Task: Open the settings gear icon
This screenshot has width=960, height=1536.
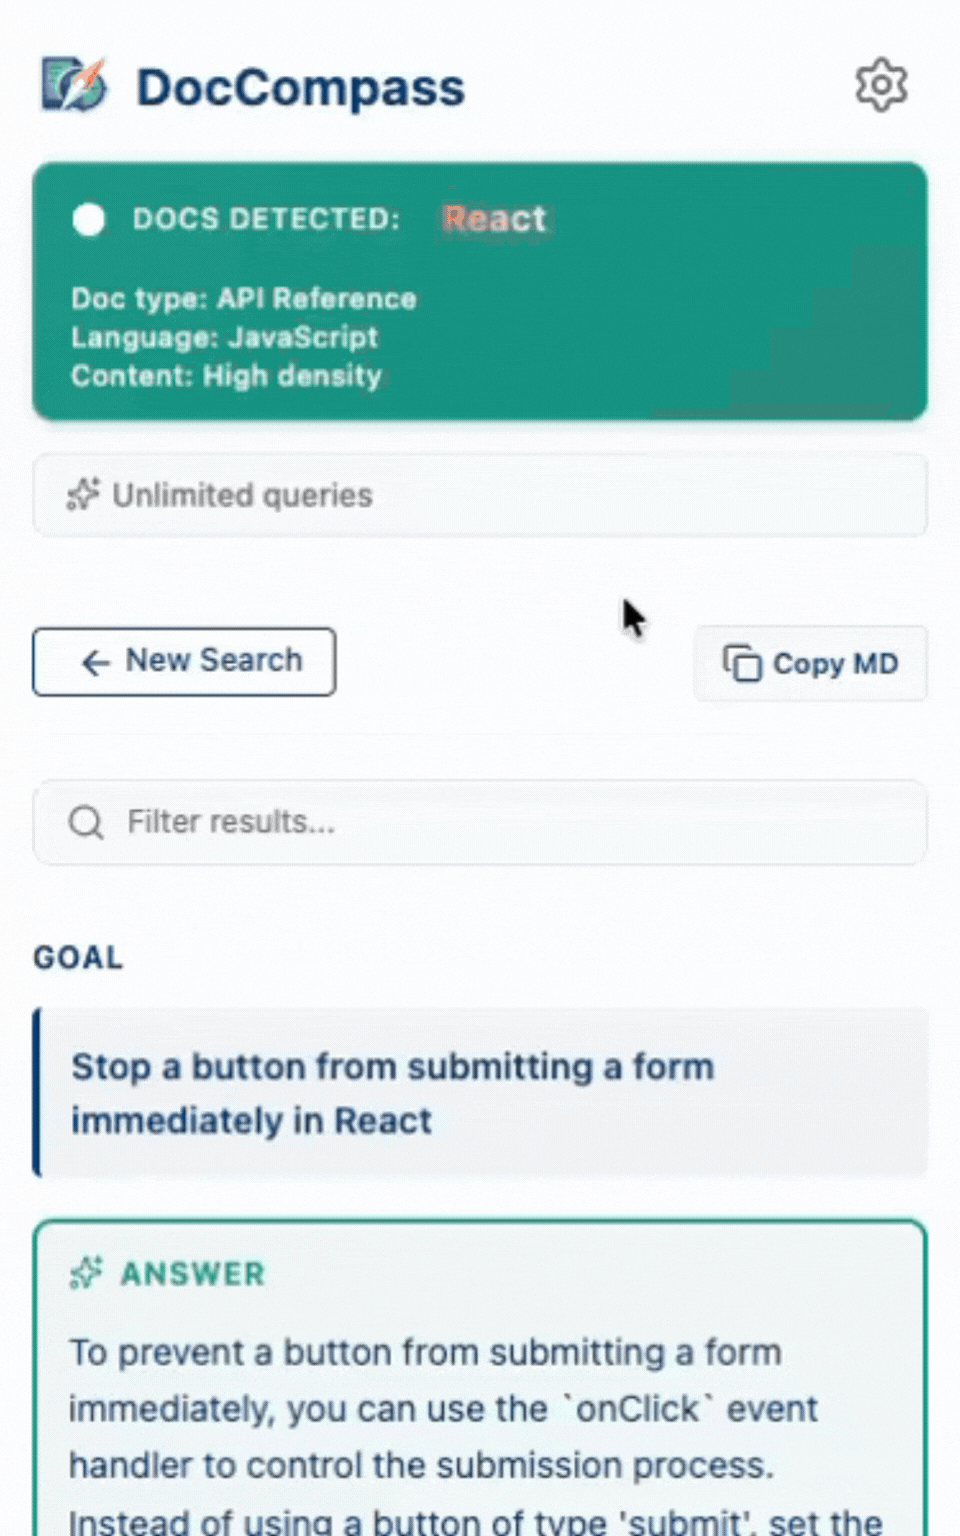Action: click(x=881, y=85)
